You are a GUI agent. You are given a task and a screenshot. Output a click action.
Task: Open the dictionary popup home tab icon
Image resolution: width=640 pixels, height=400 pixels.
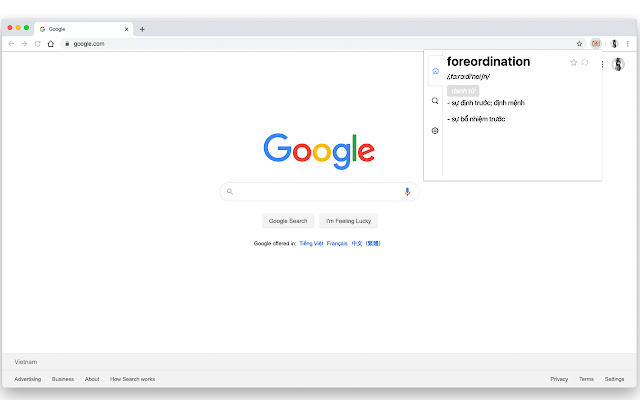coord(436,71)
